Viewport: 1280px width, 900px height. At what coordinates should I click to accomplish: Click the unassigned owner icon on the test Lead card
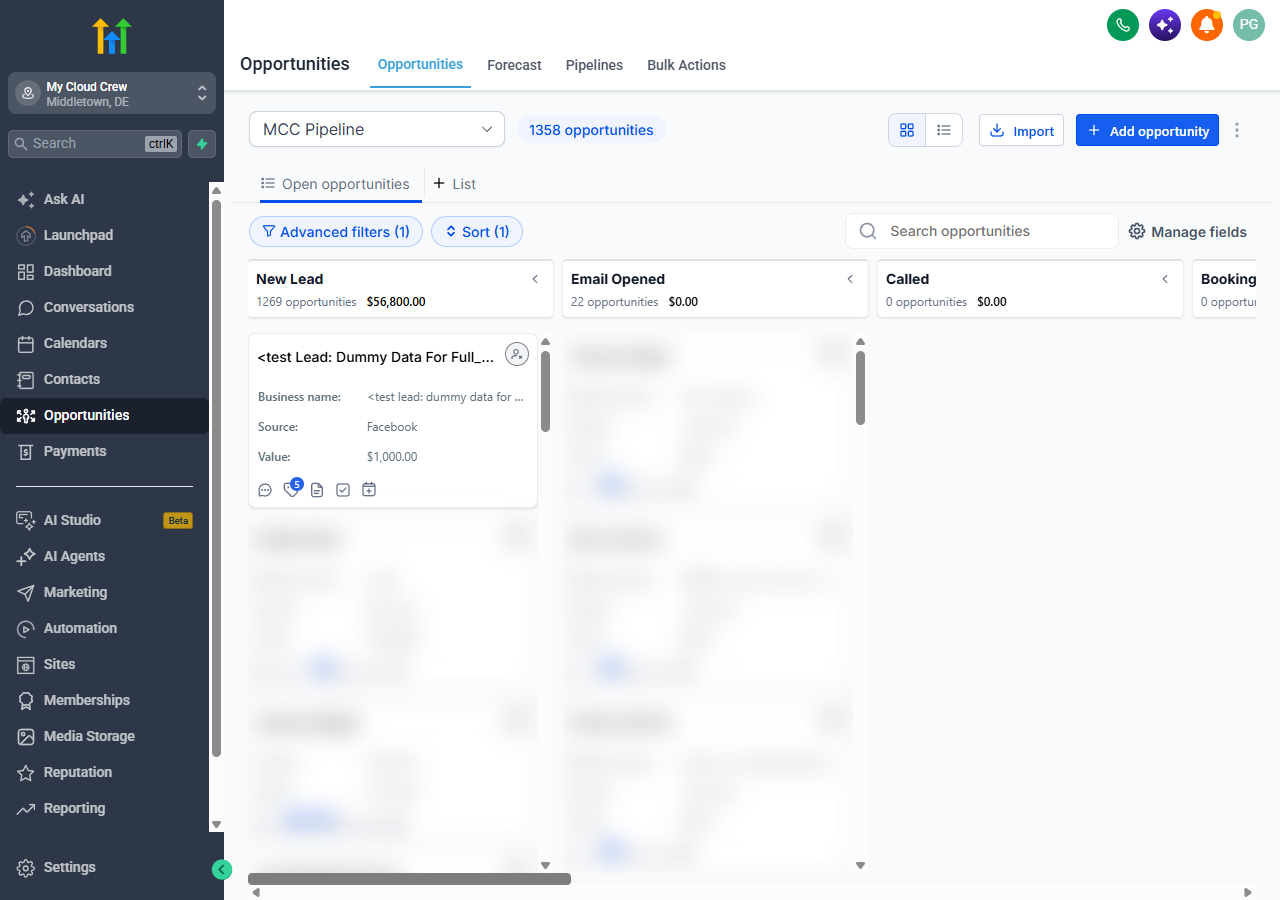pos(517,354)
